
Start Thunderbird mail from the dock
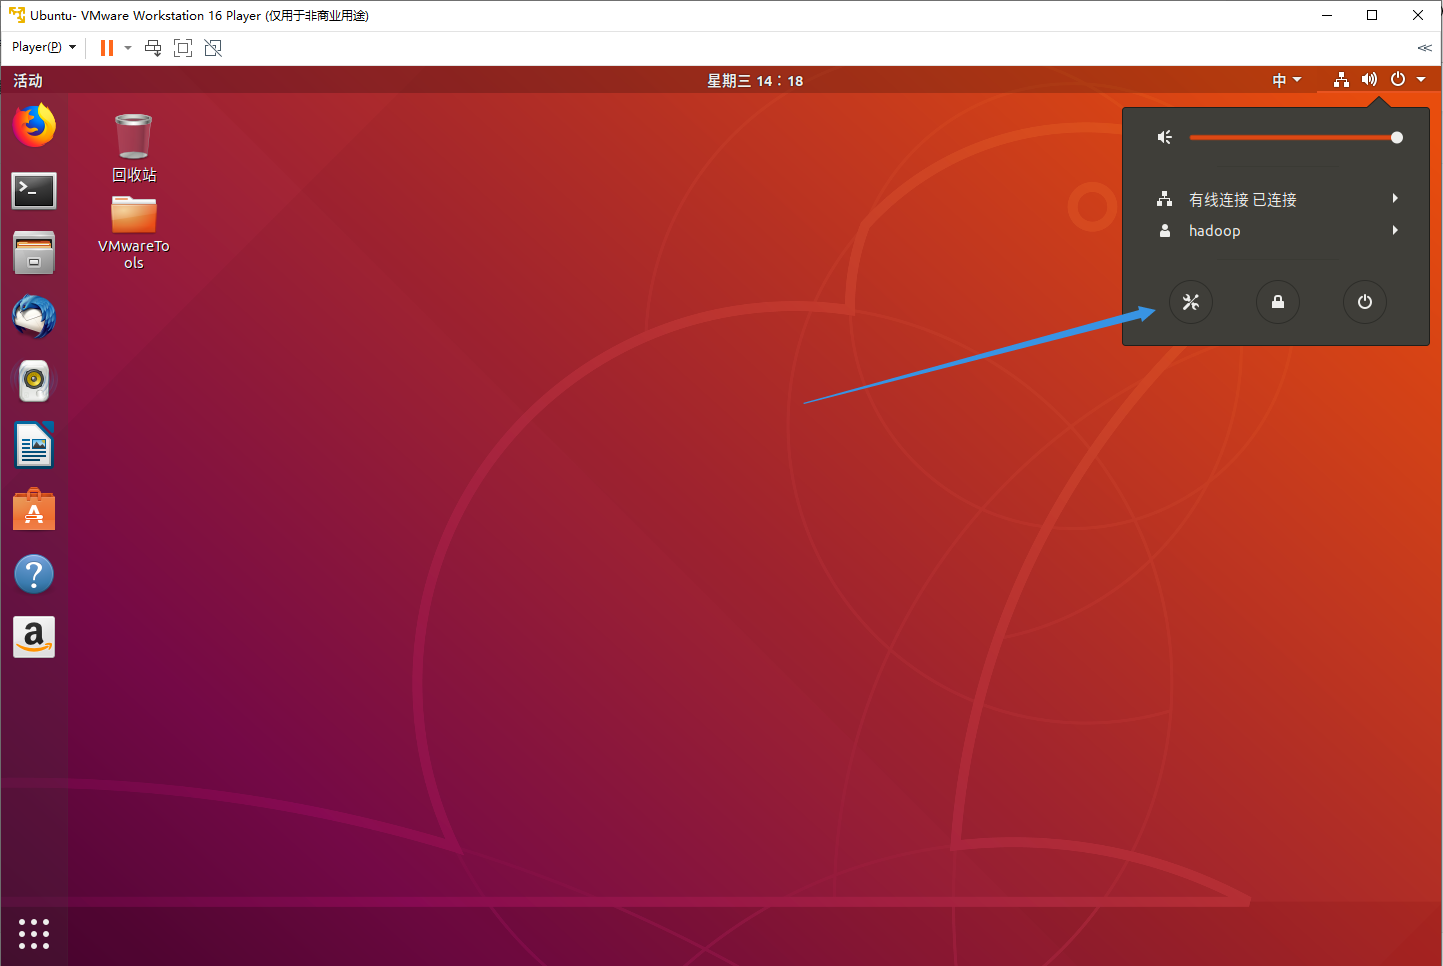click(34, 317)
